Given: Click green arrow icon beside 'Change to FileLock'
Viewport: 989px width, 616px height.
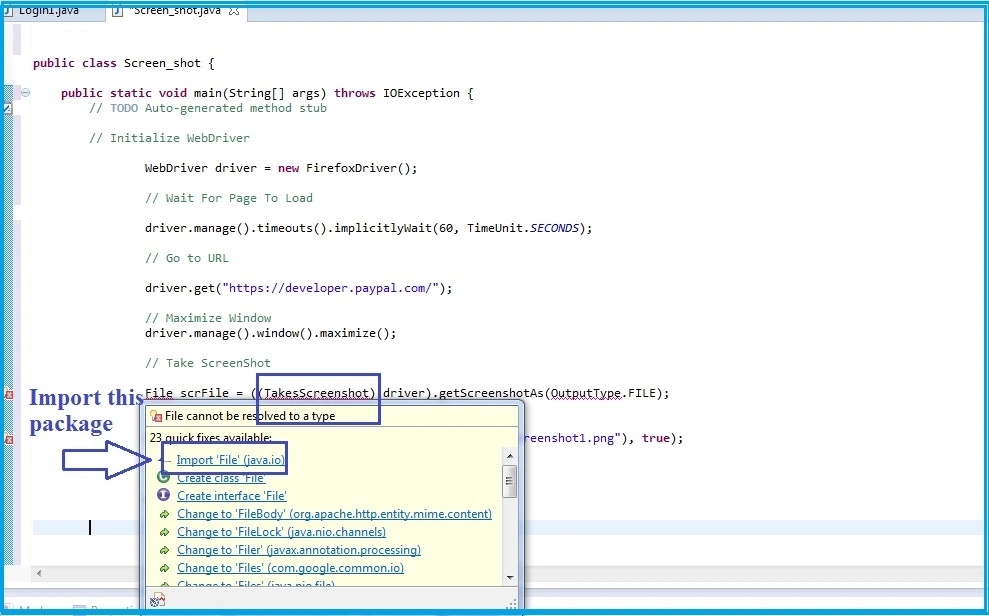Looking at the screenshot, I should click(x=164, y=533).
